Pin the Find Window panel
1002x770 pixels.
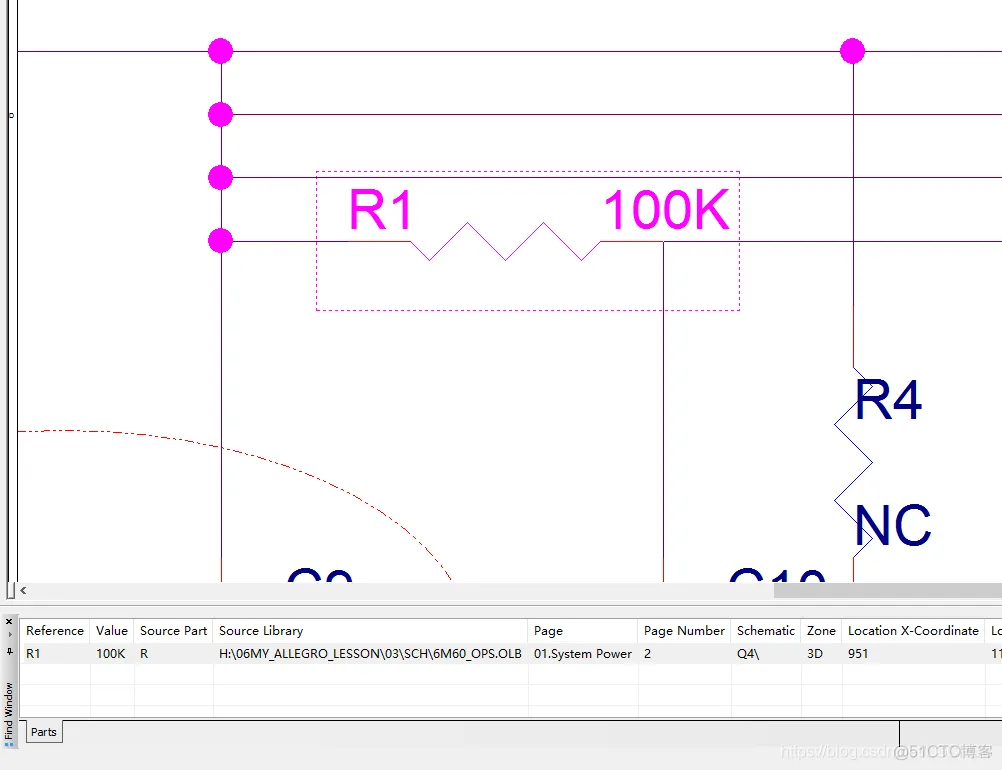pos(9,651)
